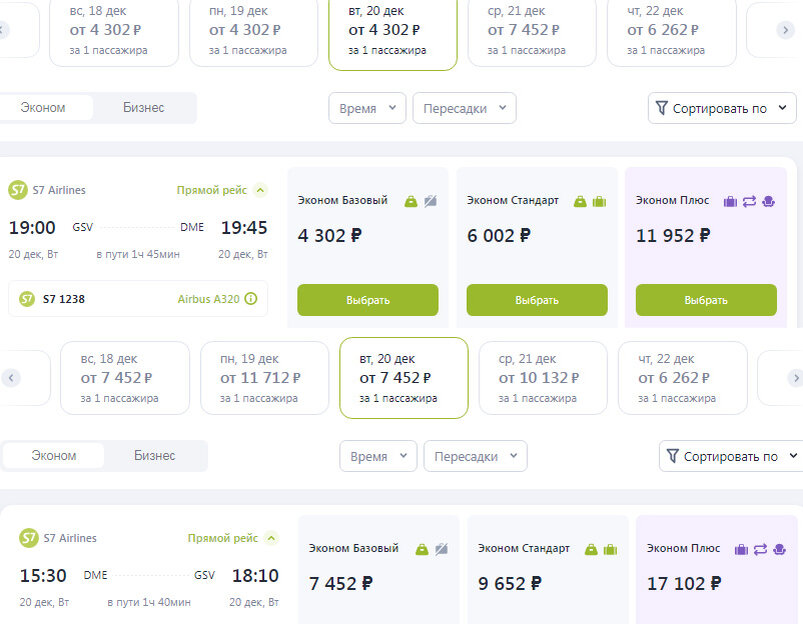The image size is (803, 624).
Task: Click the Airbus A320 info icon
Action: [x=251, y=299]
